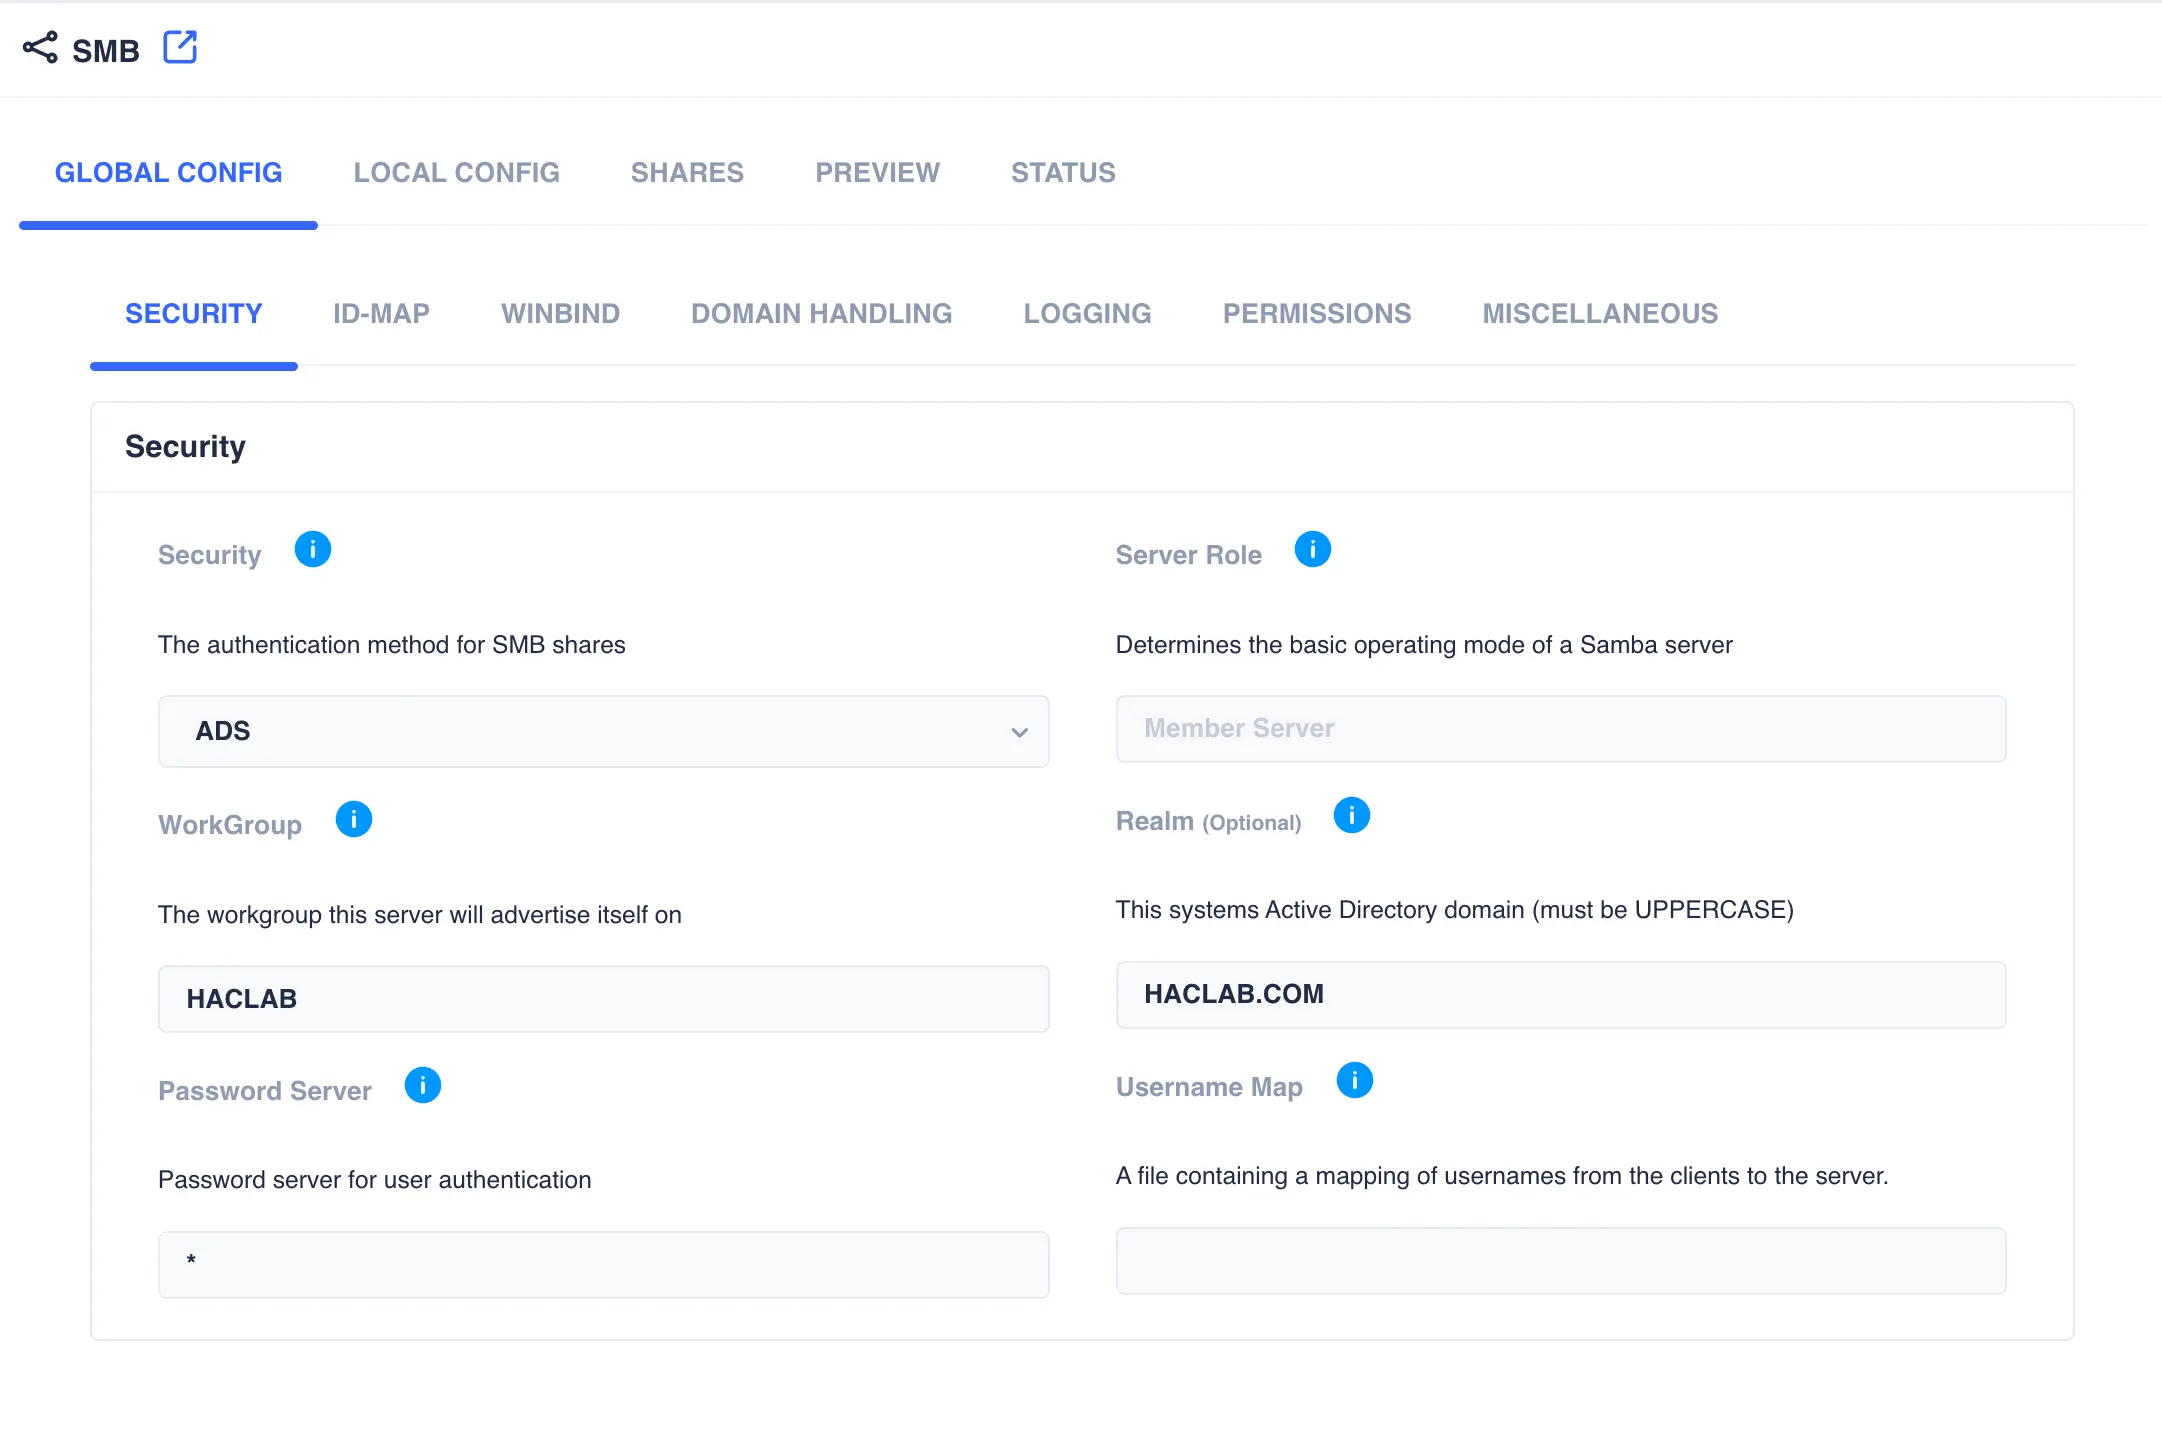Click the Password Server field containing *
Screen dimensions: 2162x1430
pos(603,1263)
